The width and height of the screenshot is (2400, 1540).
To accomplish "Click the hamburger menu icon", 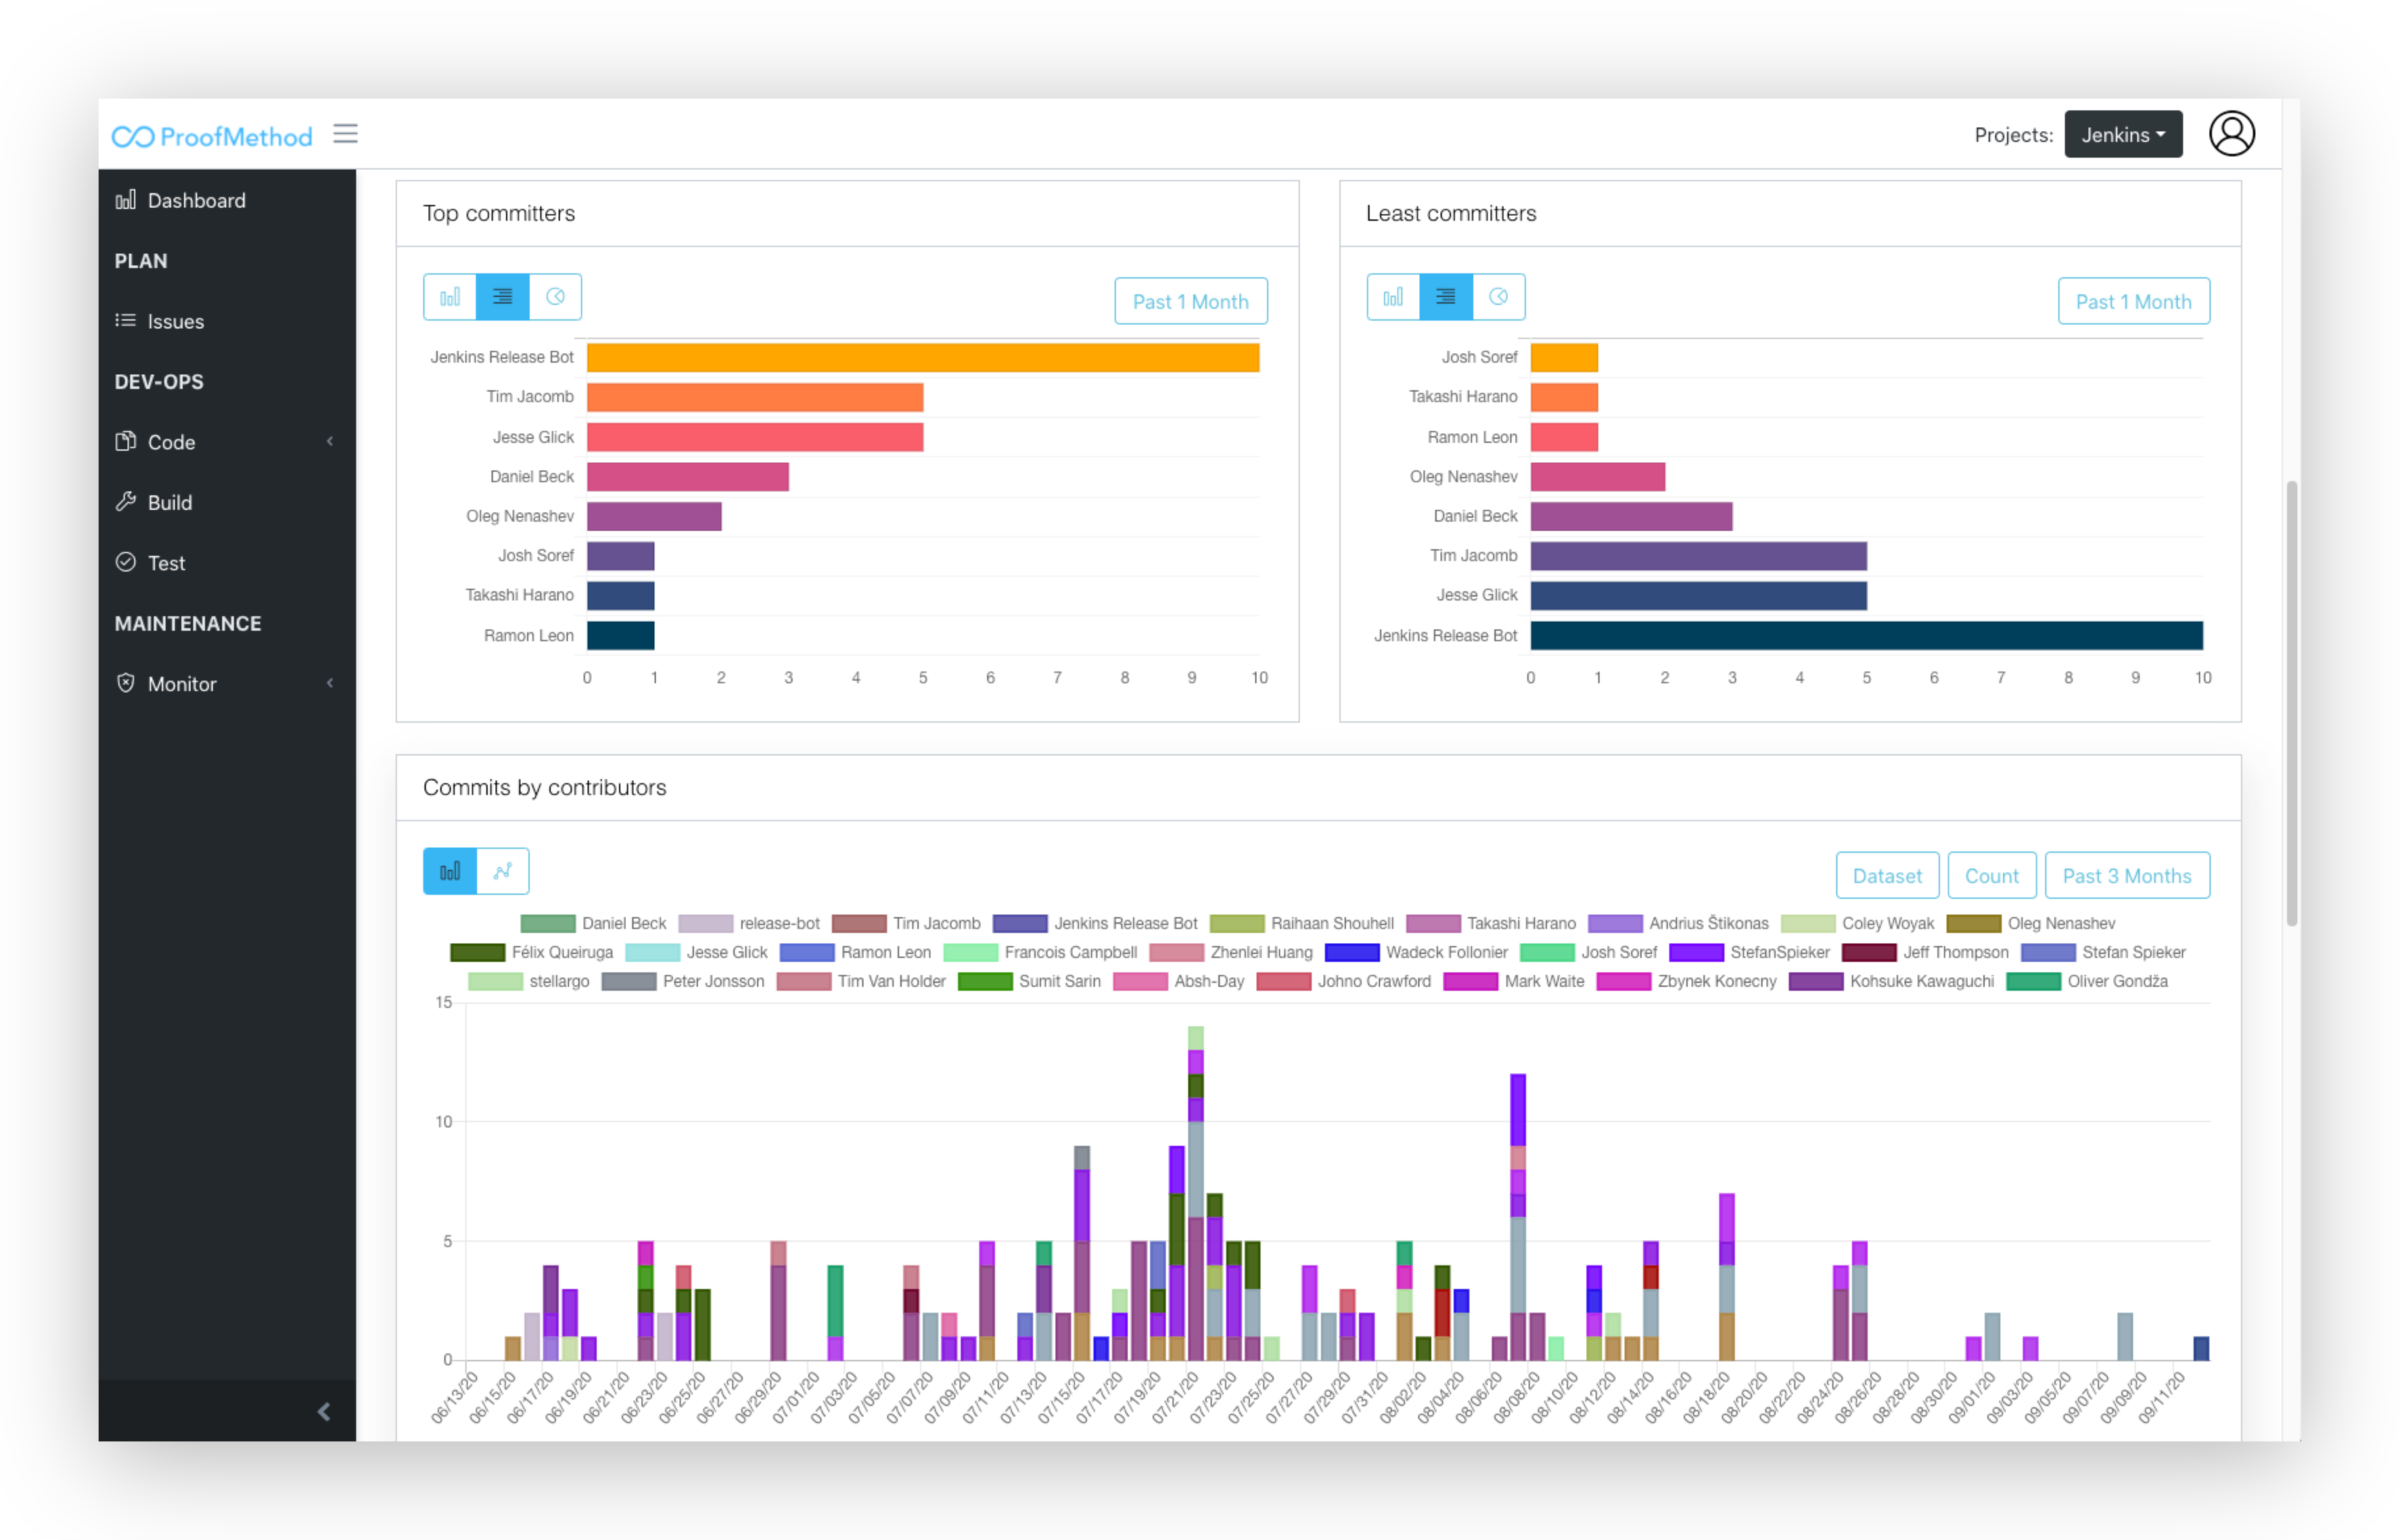I will [345, 134].
